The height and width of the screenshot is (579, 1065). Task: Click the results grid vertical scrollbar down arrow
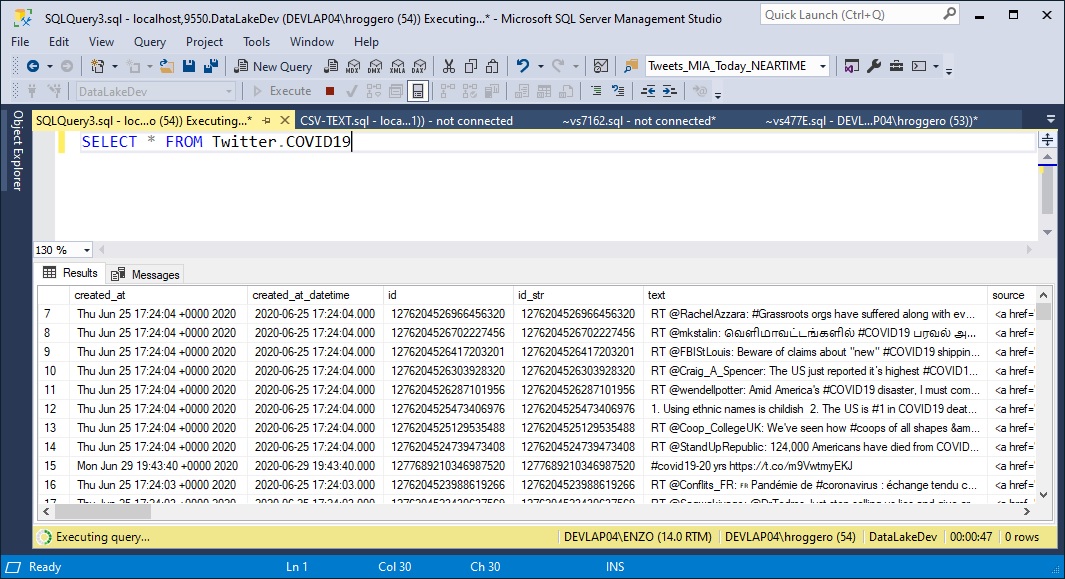coord(1044,494)
